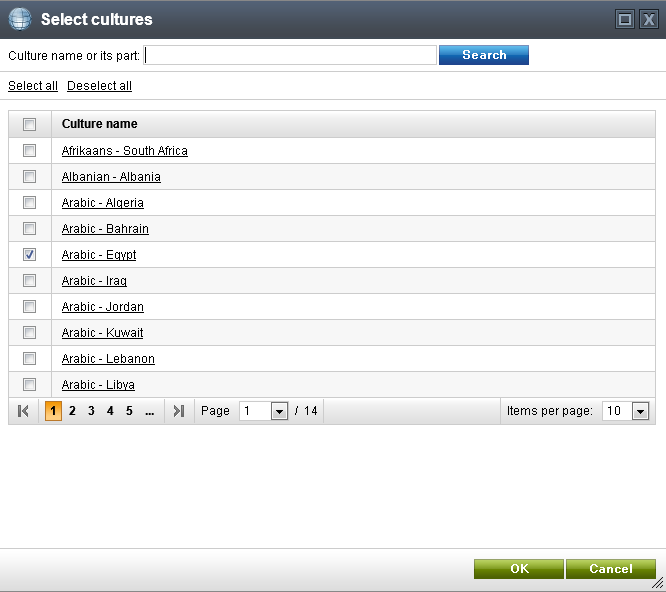Go to page 5 in pager

129,411
